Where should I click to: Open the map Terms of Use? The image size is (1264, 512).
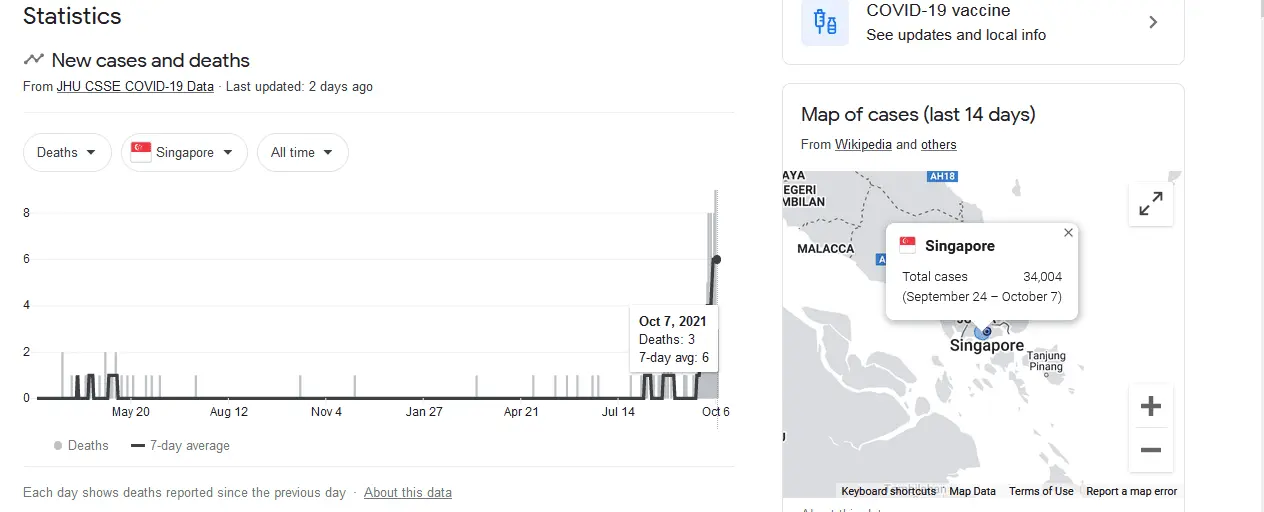[1041, 491]
